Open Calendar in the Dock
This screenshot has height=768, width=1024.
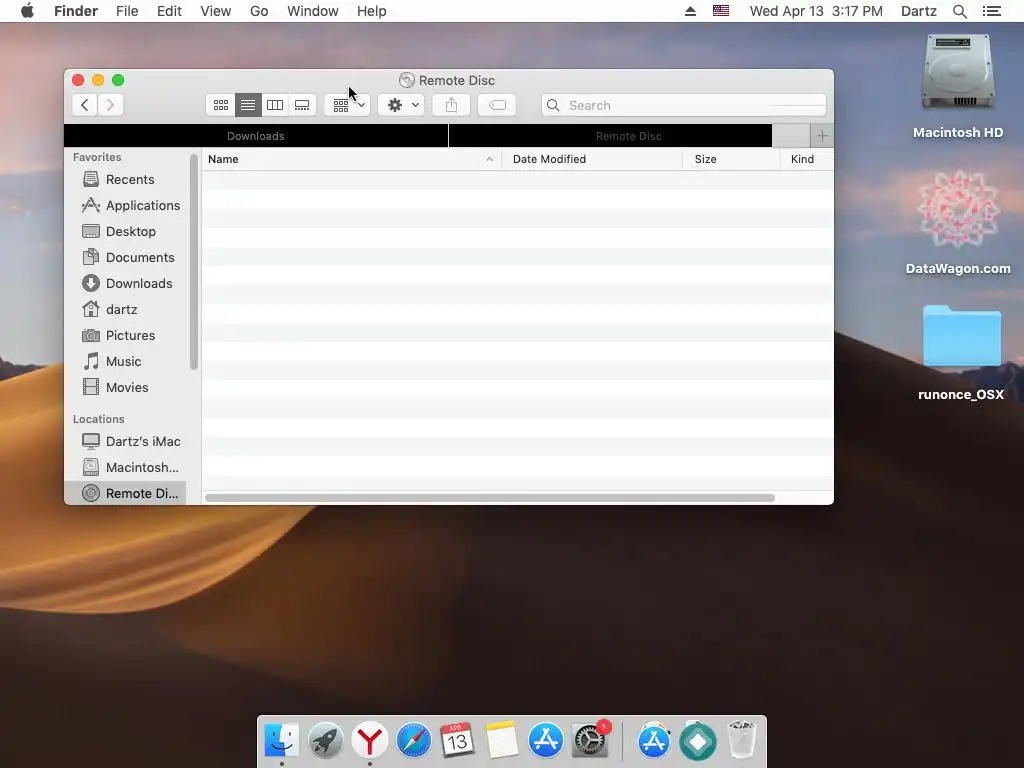pyautogui.click(x=457, y=741)
